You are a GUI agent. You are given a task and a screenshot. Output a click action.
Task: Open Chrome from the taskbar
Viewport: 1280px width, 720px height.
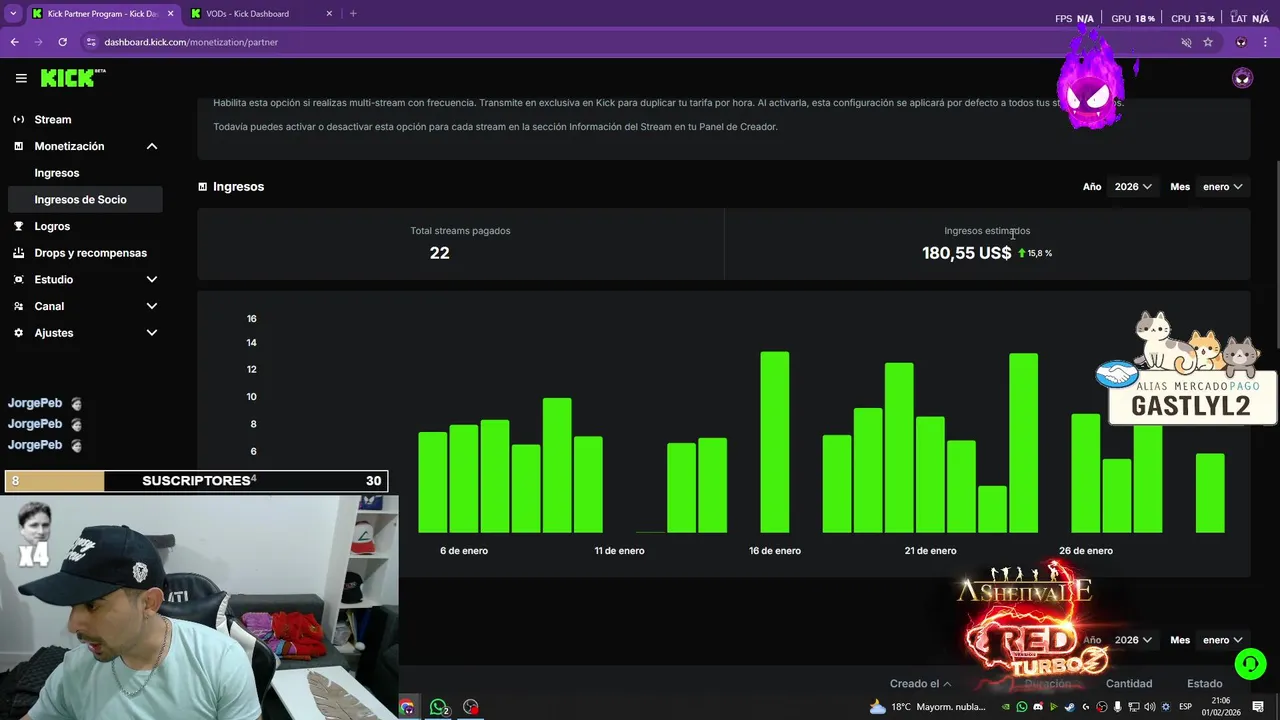pos(407,707)
